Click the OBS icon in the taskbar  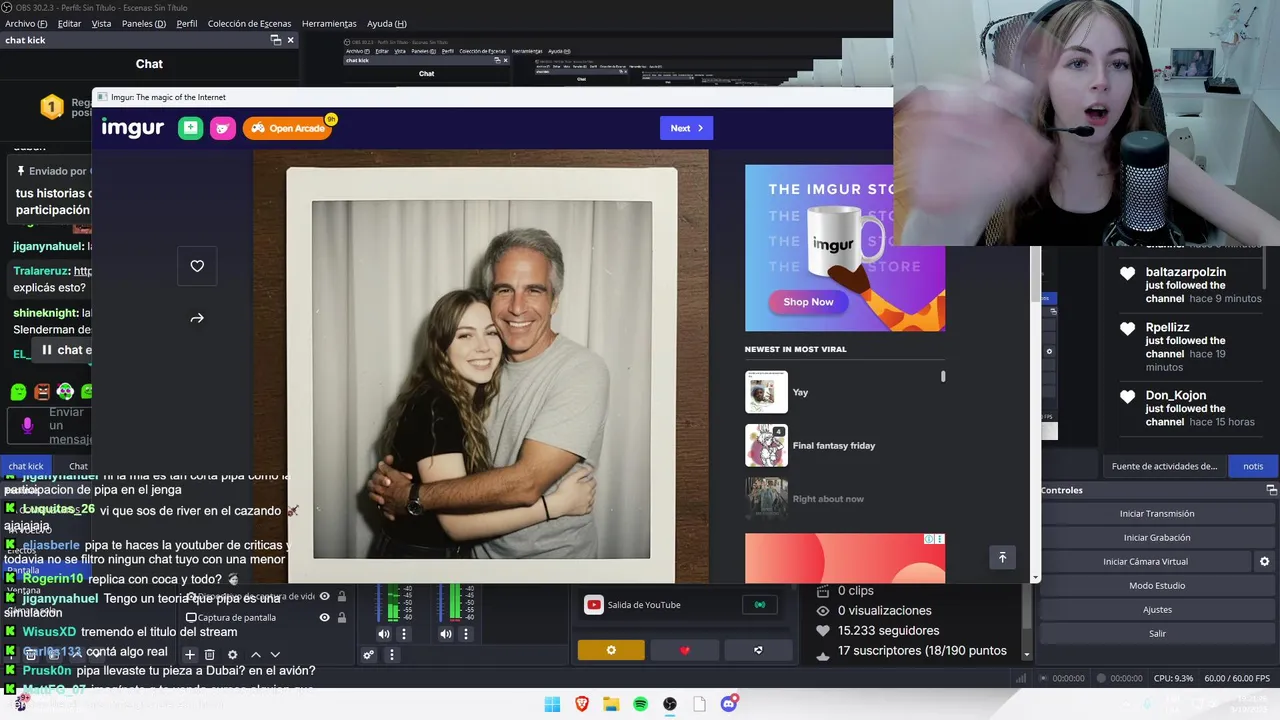tap(670, 704)
